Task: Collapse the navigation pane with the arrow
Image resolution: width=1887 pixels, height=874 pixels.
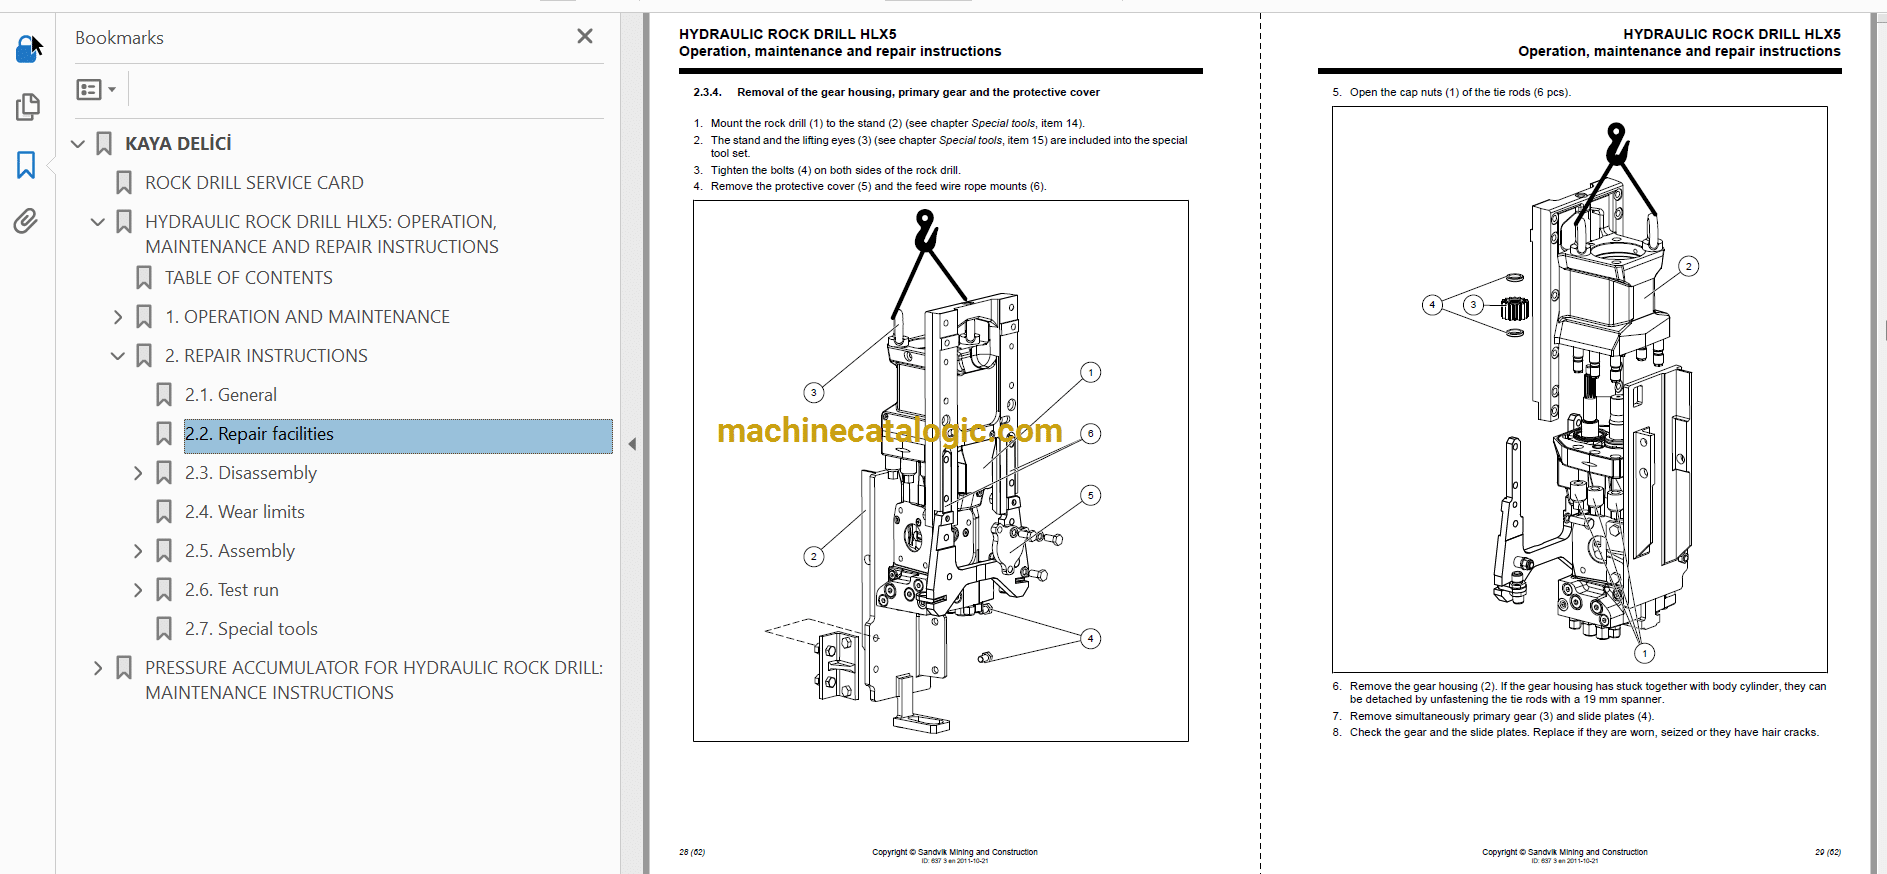Action: [x=632, y=444]
